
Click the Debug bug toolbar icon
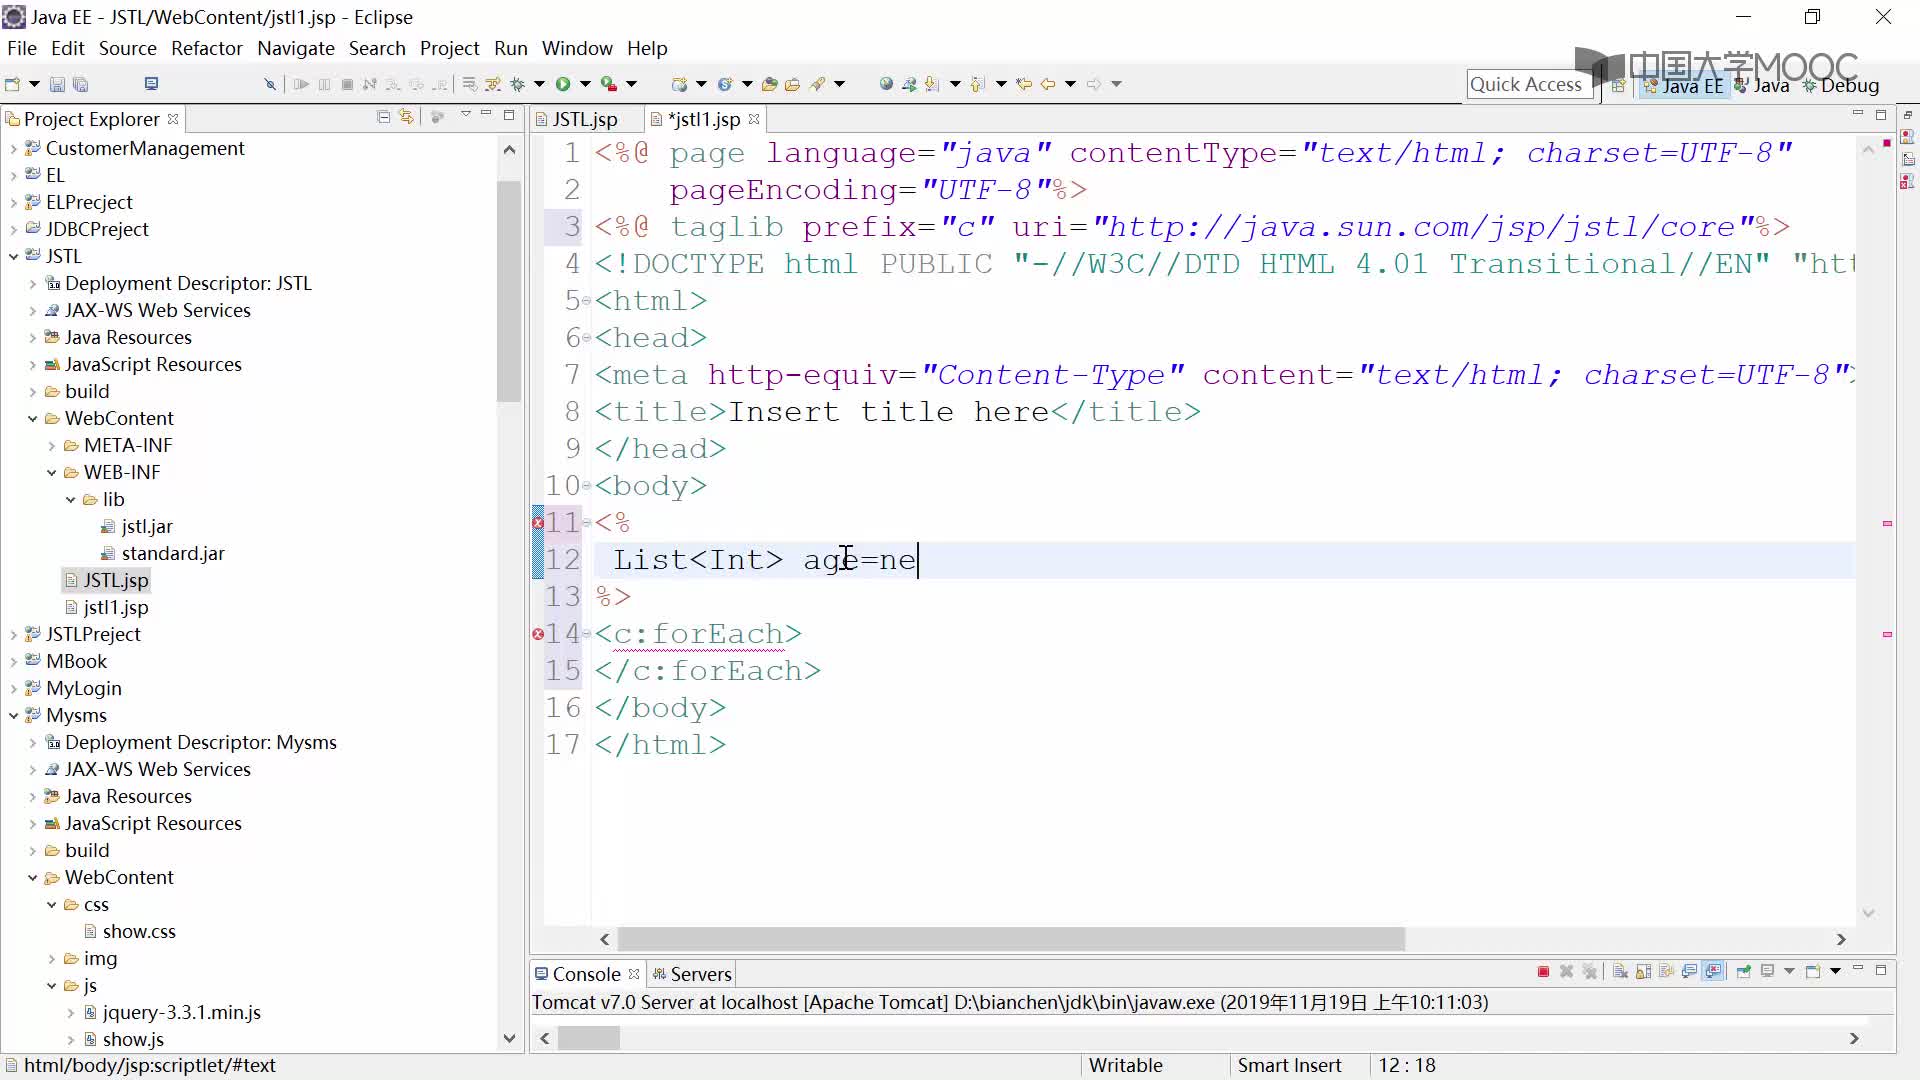pyautogui.click(x=517, y=84)
